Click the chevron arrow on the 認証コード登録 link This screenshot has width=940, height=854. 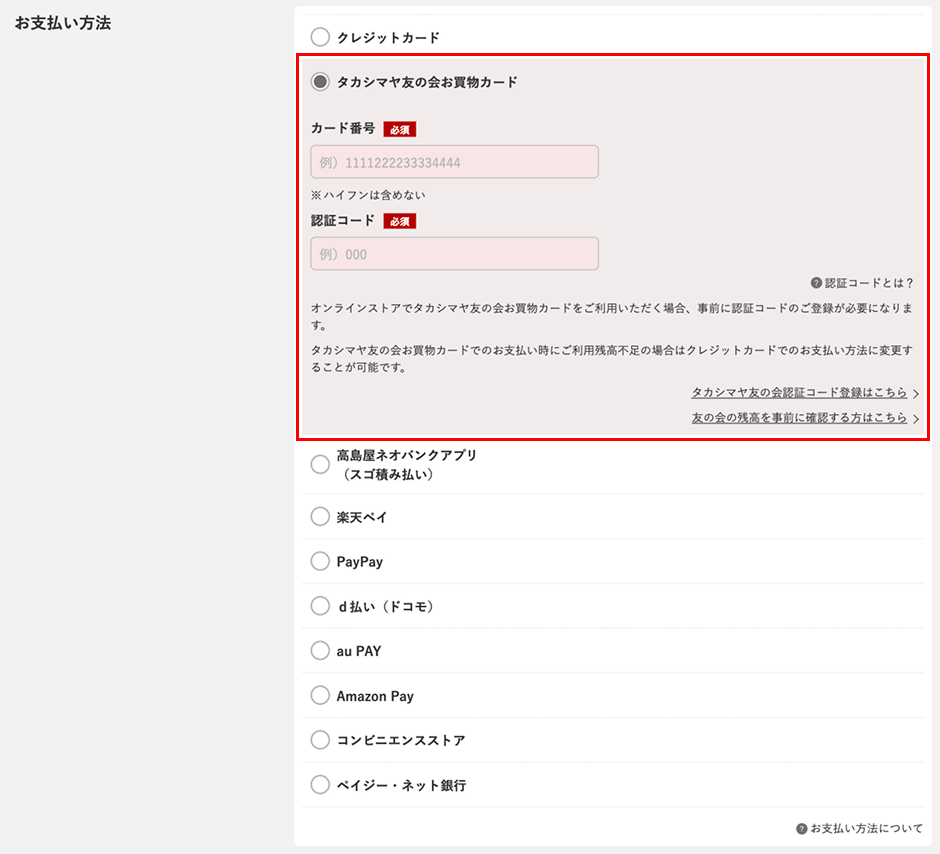(x=916, y=393)
